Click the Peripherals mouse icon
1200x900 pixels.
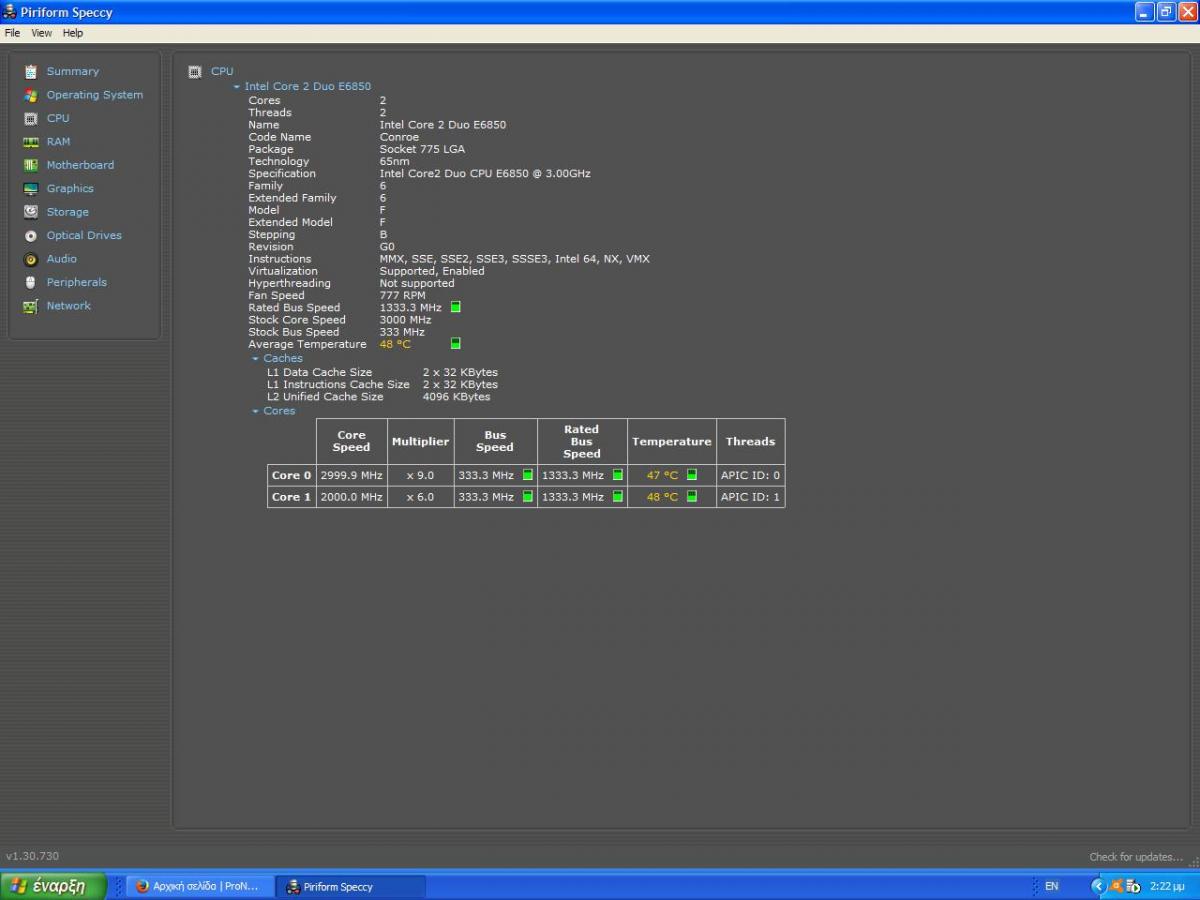[x=31, y=282]
